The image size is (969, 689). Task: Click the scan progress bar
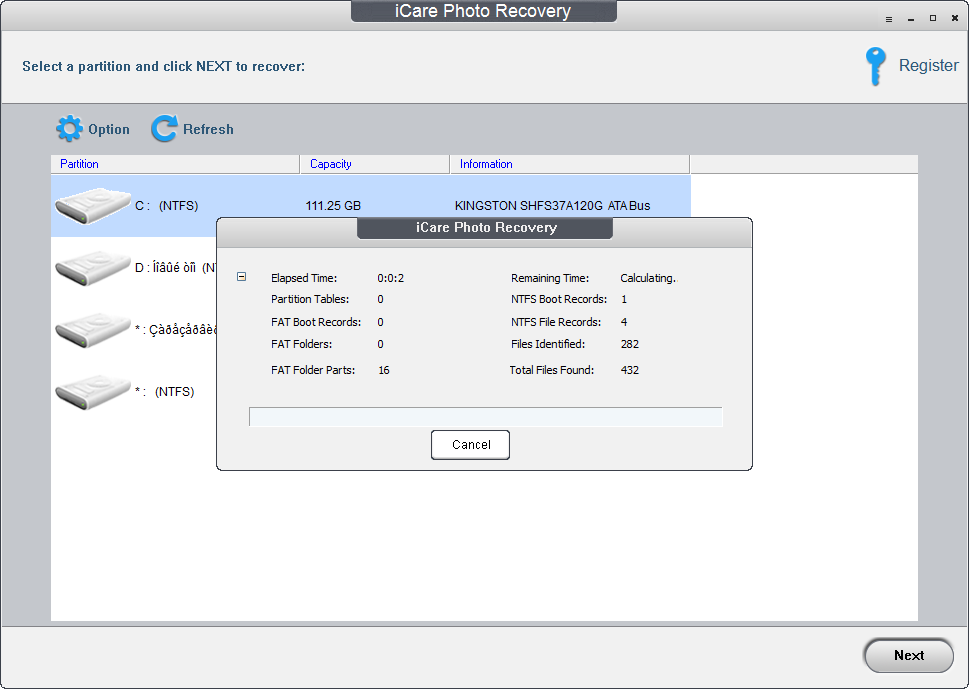click(486, 416)
